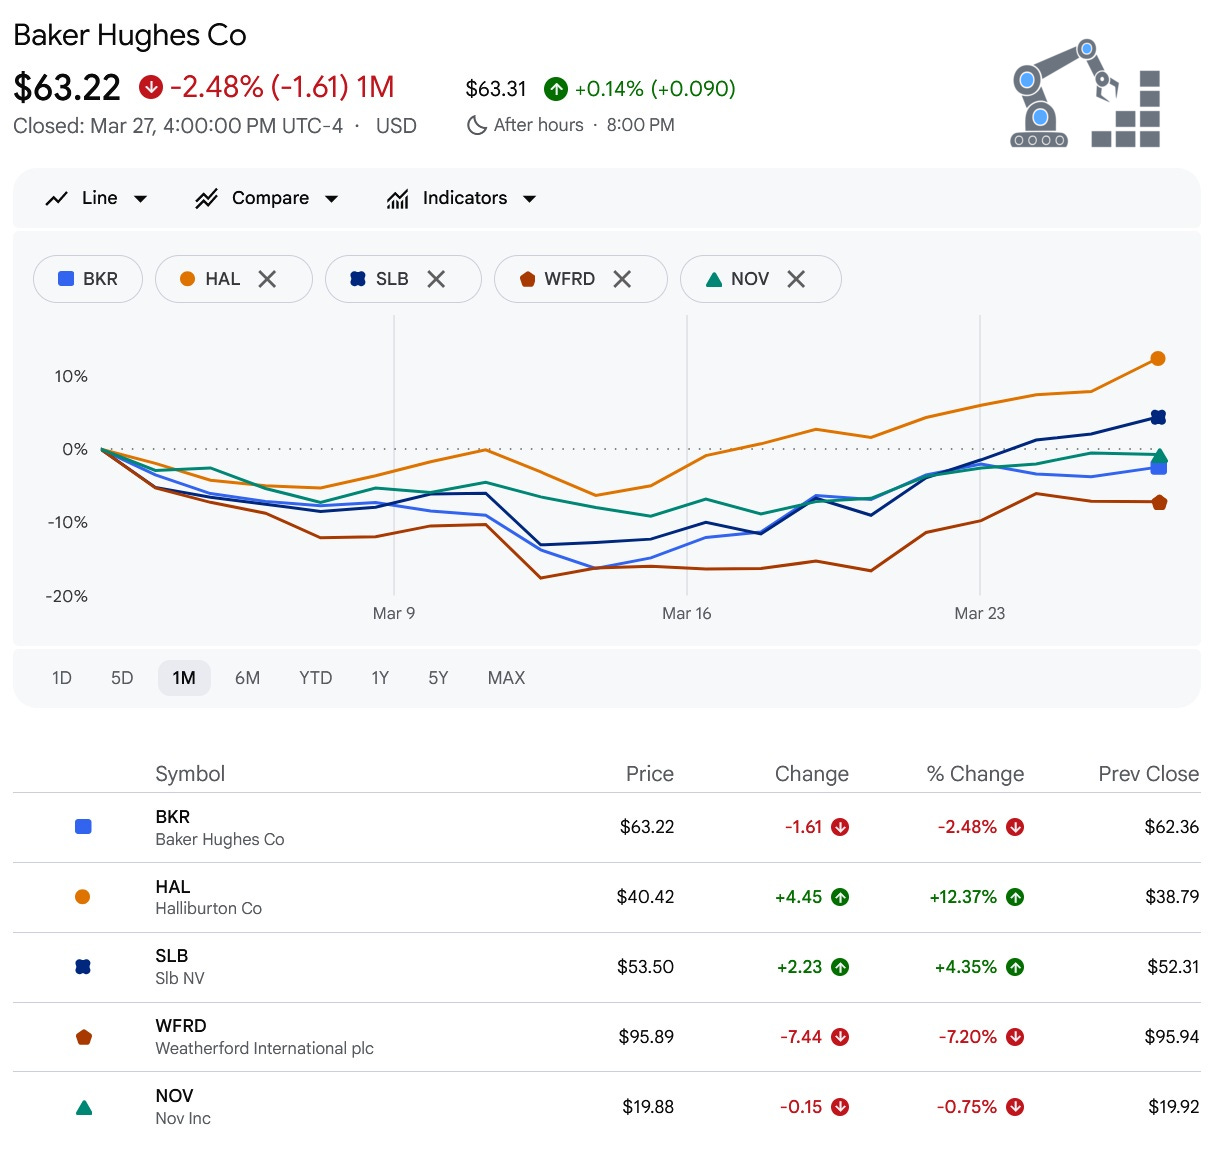Click the up arrow next to SLB +2.23
1225x1153 pixels.
(x=840, y=967)
